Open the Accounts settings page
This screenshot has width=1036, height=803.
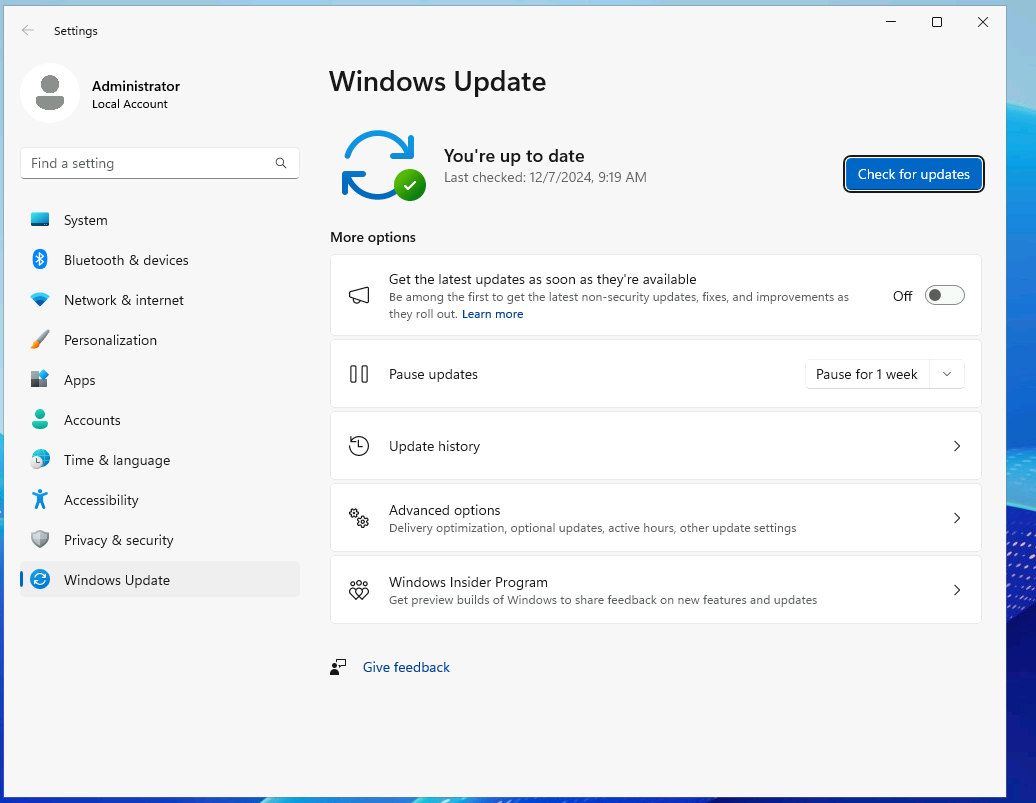92,420
